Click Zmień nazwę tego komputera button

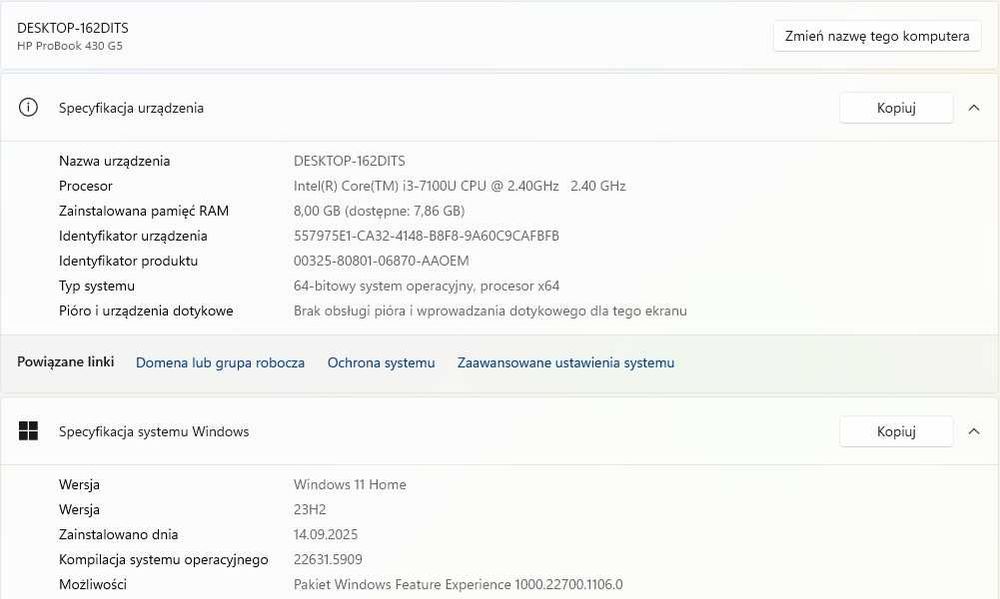click(x=877, y=36)
